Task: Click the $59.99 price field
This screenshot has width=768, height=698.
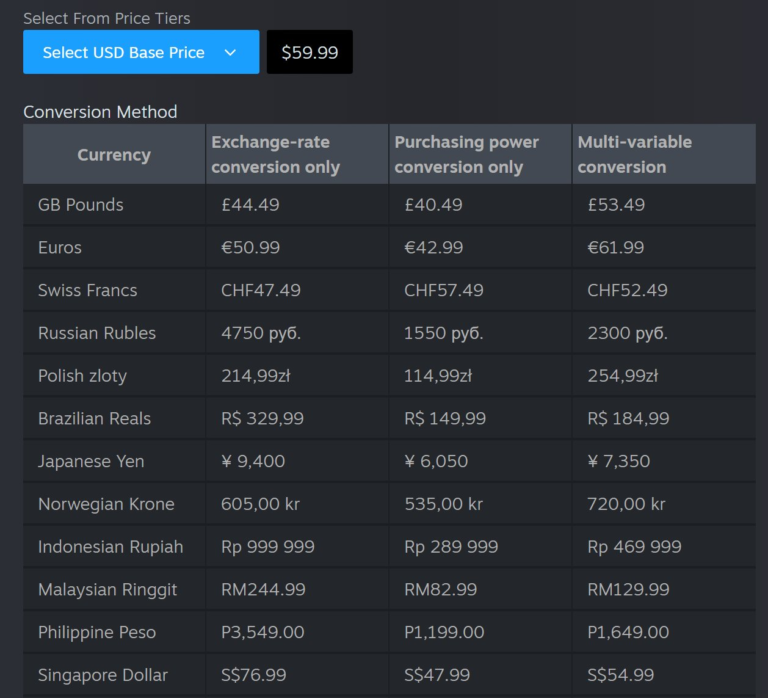Action: click(x=309, y=52)
